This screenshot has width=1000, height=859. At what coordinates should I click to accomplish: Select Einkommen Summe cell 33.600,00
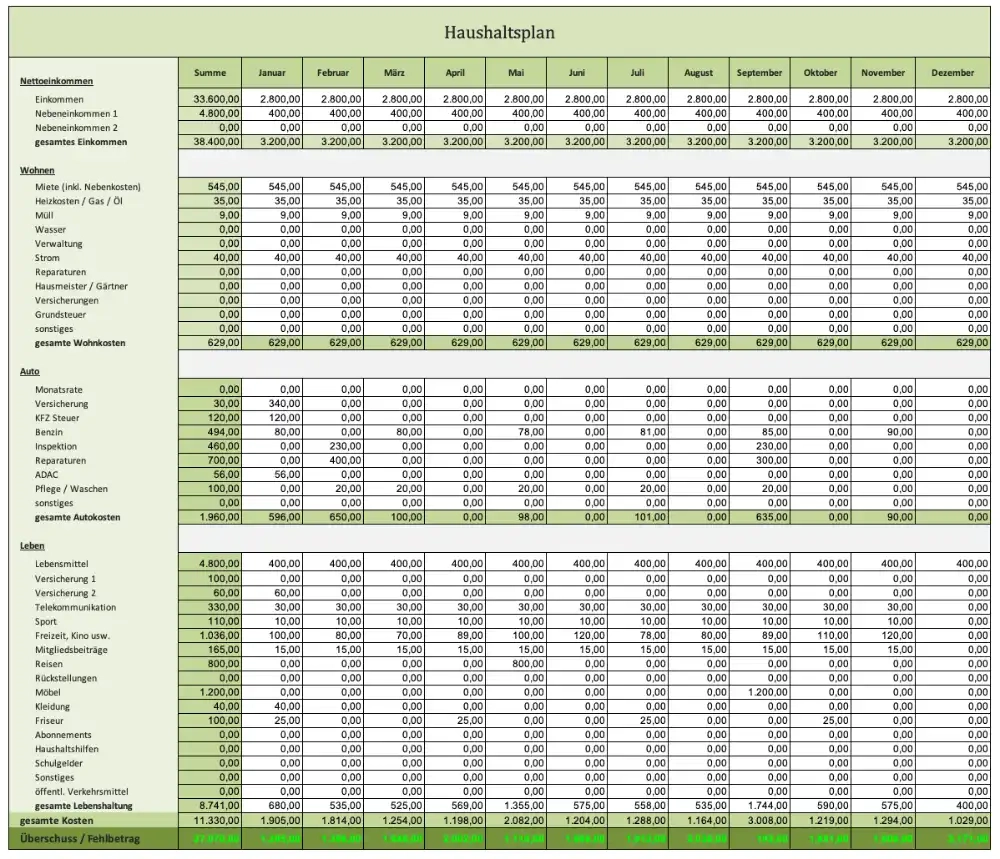pyautogui.click(x=210, y=99)
